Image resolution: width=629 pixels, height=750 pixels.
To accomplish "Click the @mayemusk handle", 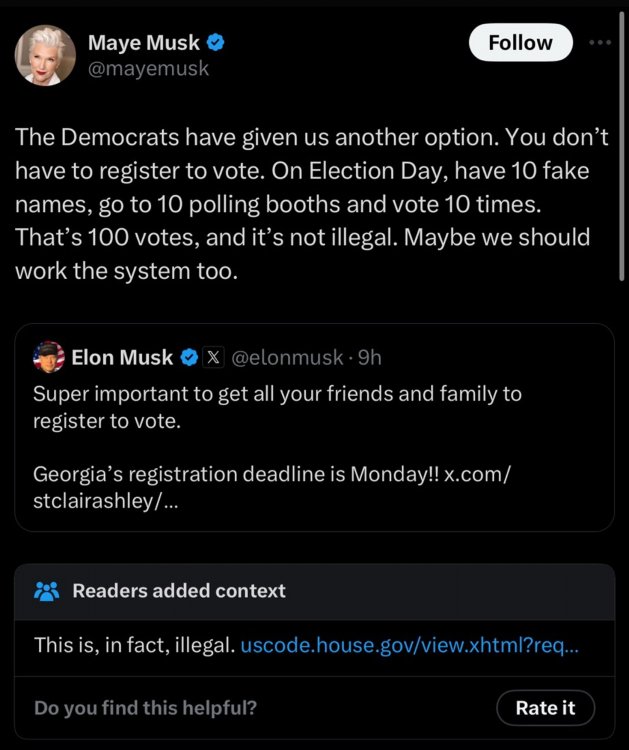I will pyautogui.click(x=148, y=68).
